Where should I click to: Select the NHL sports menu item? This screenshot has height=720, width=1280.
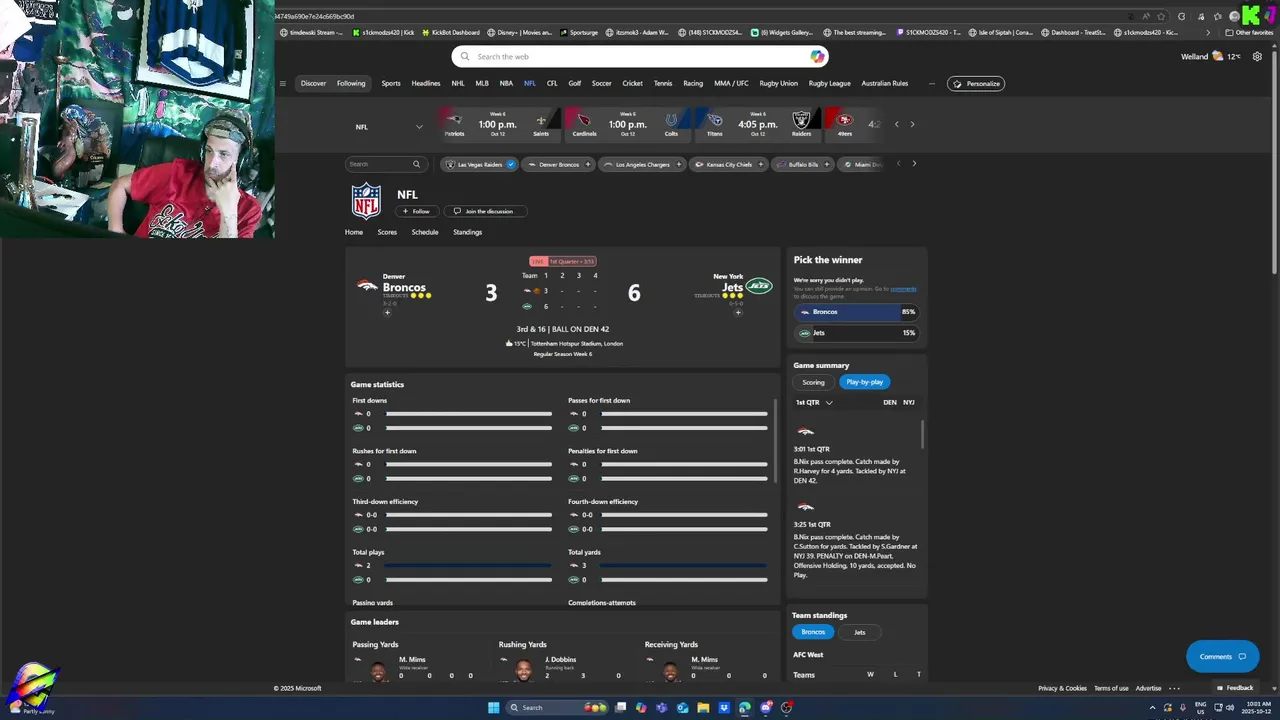[458, 84]
